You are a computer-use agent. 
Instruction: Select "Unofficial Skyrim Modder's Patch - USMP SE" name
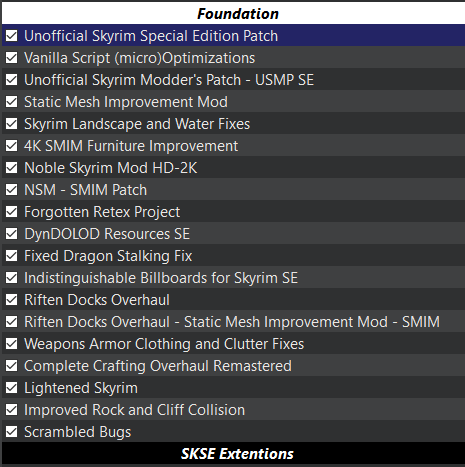pos(169,80)
